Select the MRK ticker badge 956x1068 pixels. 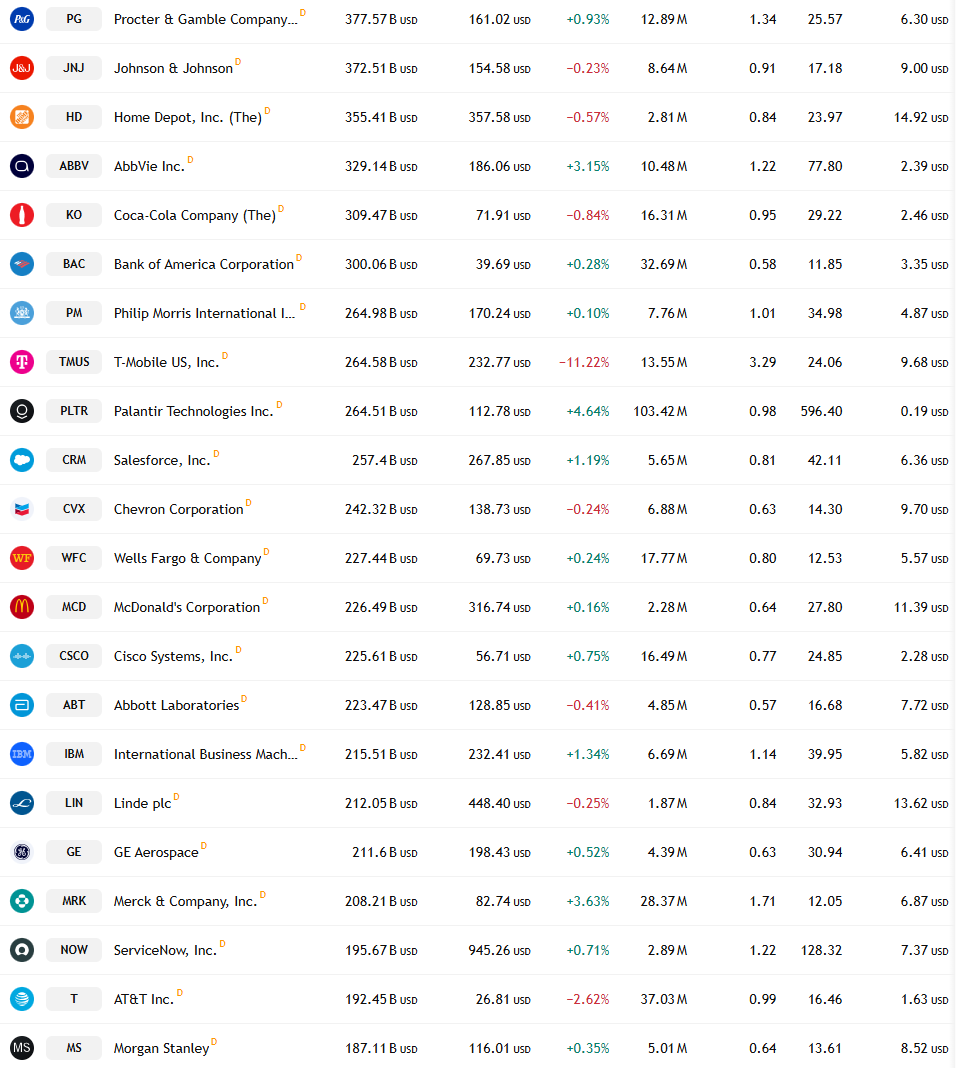(x=74, y=901)
